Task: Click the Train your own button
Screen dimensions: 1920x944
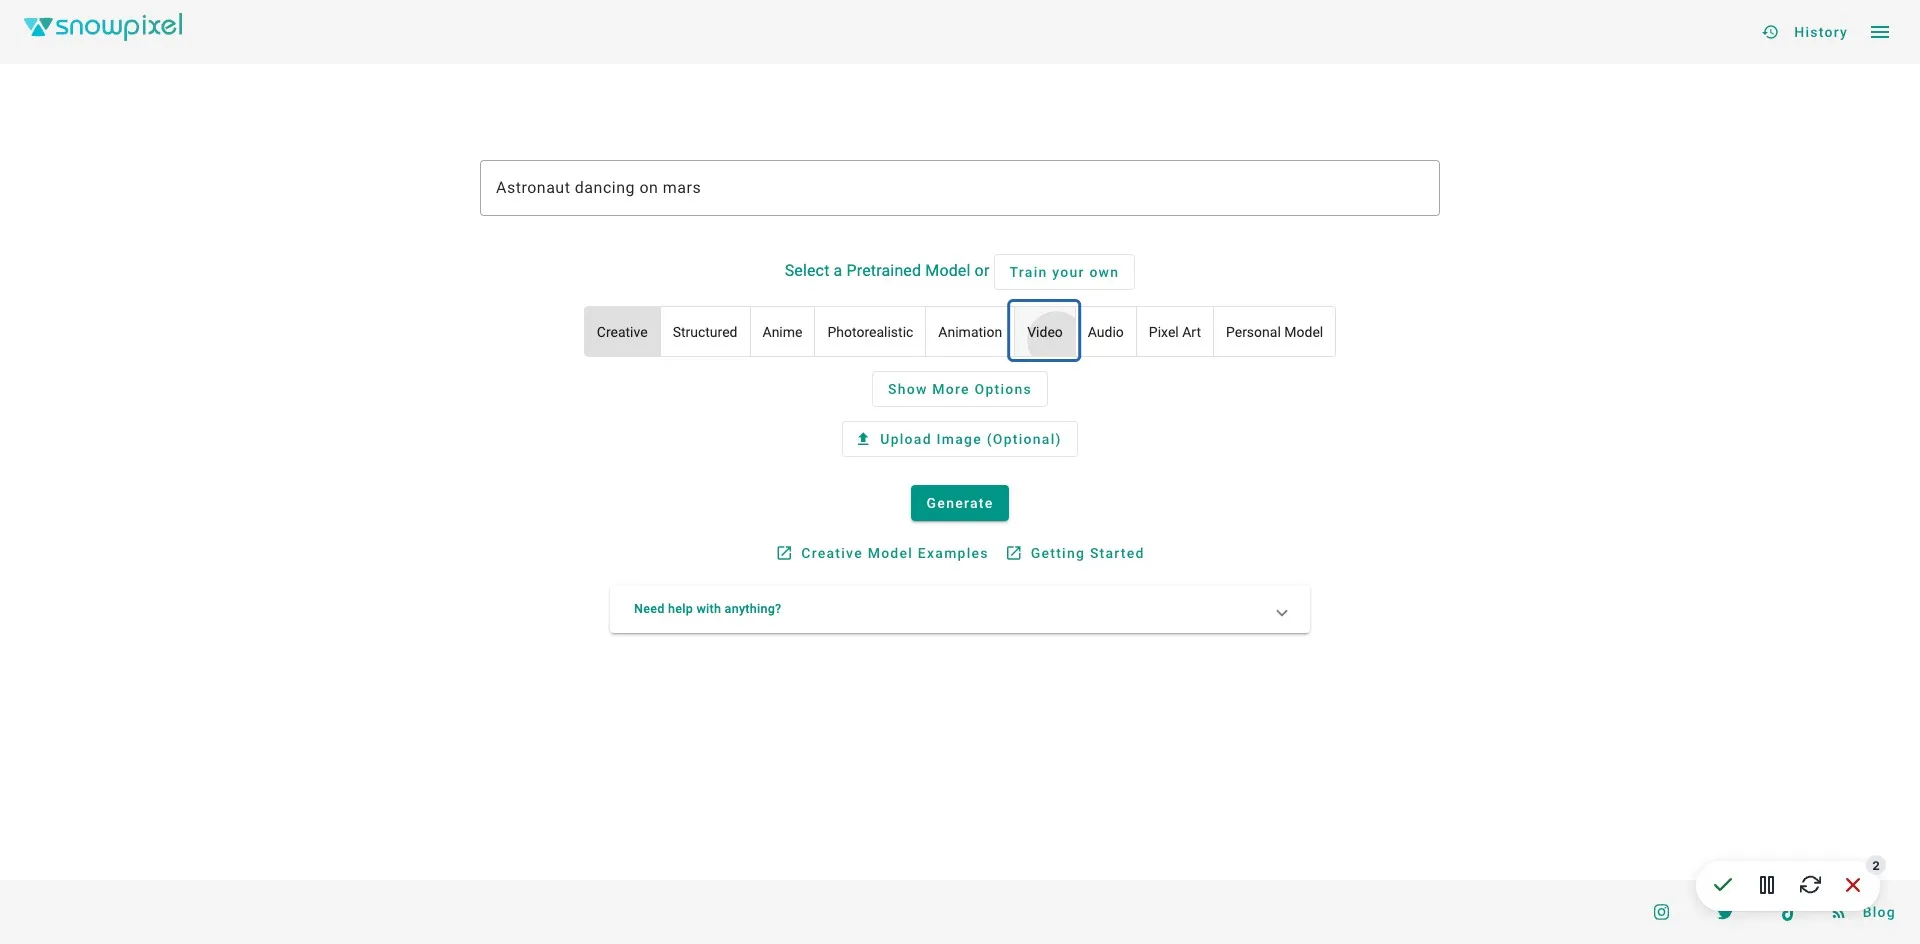Action: click(1064, 272)
